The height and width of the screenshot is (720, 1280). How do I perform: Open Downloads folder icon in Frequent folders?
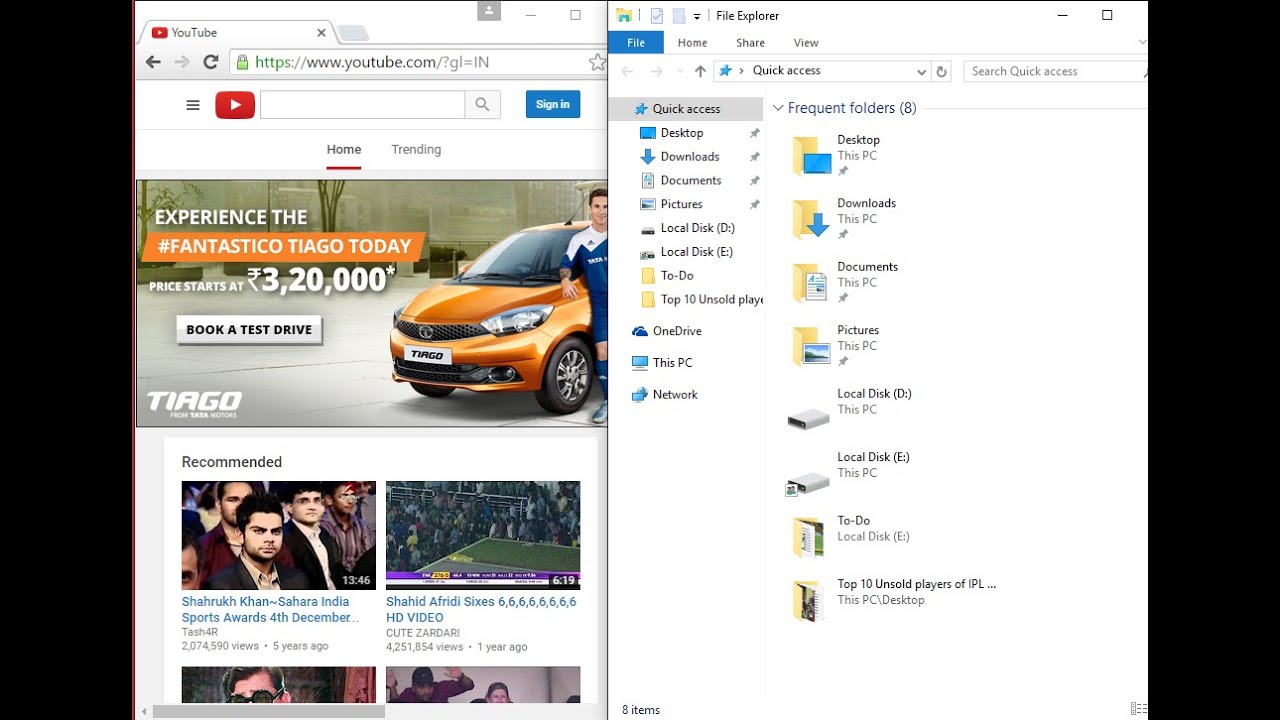811,219
